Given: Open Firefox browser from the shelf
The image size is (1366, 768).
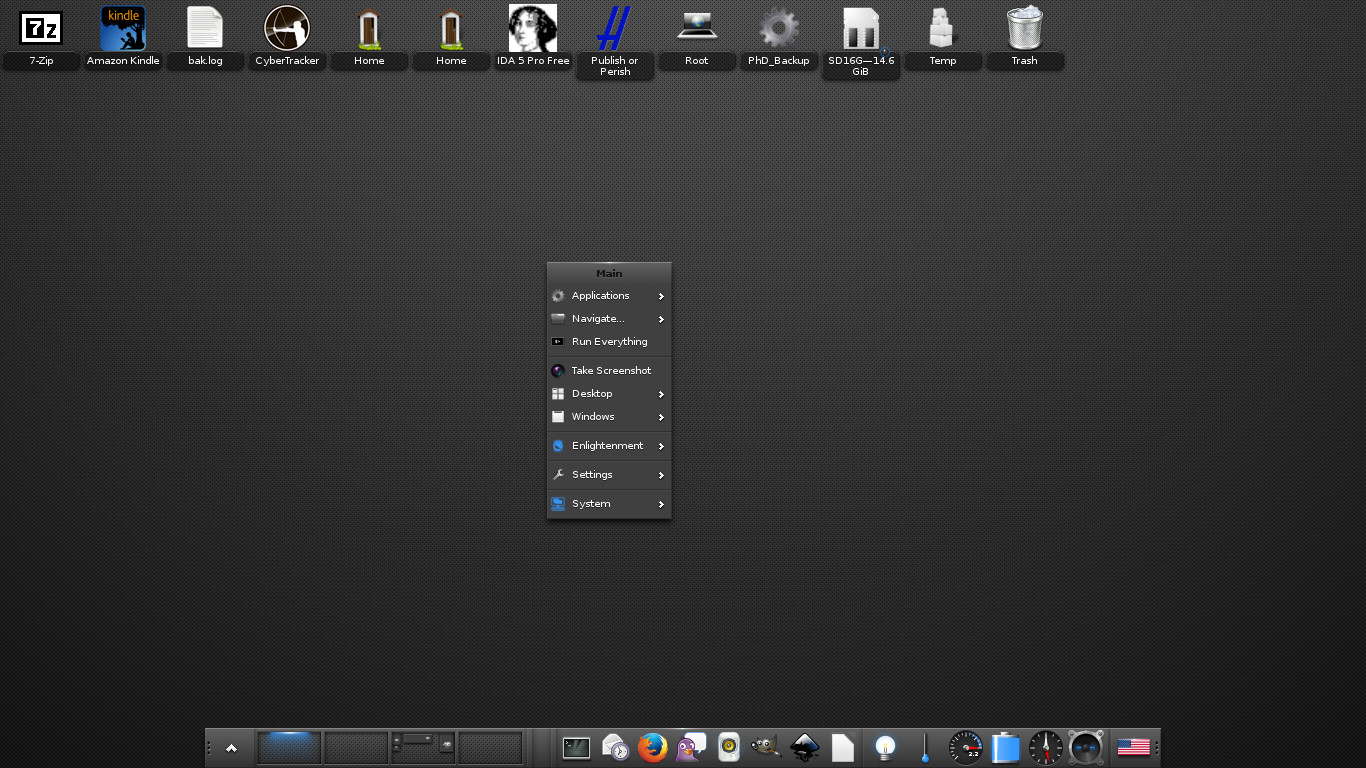Looking at the screenshot, I should point(652,747).
